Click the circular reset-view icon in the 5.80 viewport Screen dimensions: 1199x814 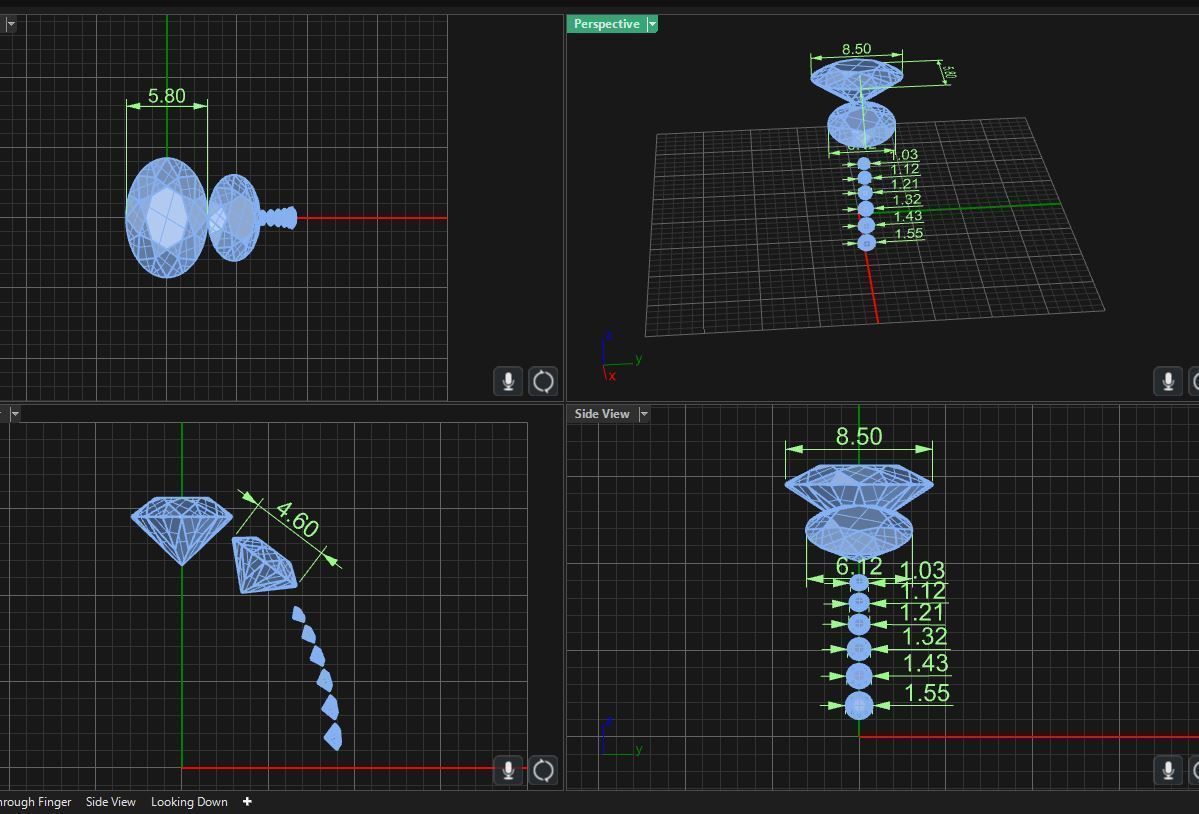tap(543, 381)
